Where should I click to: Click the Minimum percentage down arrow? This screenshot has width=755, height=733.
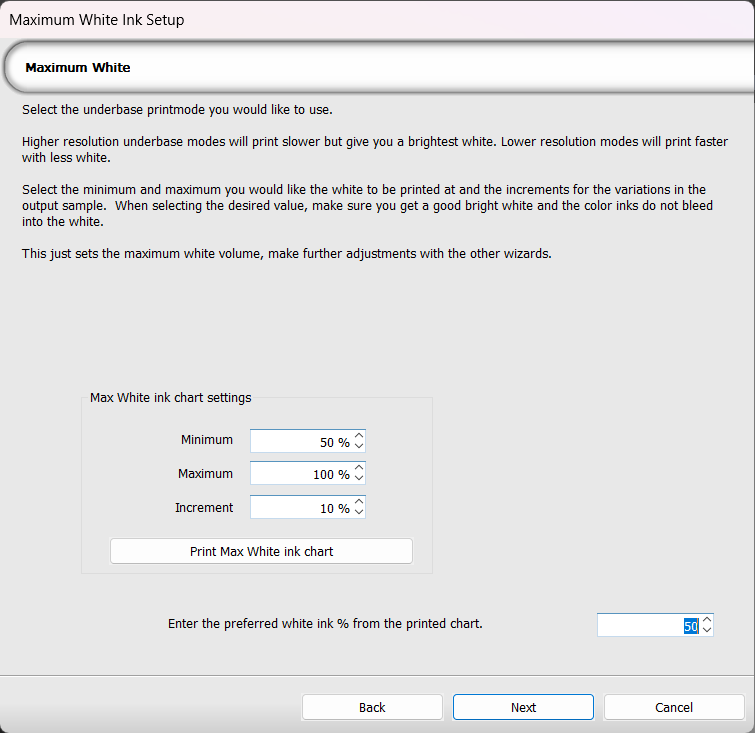(360, 447)
